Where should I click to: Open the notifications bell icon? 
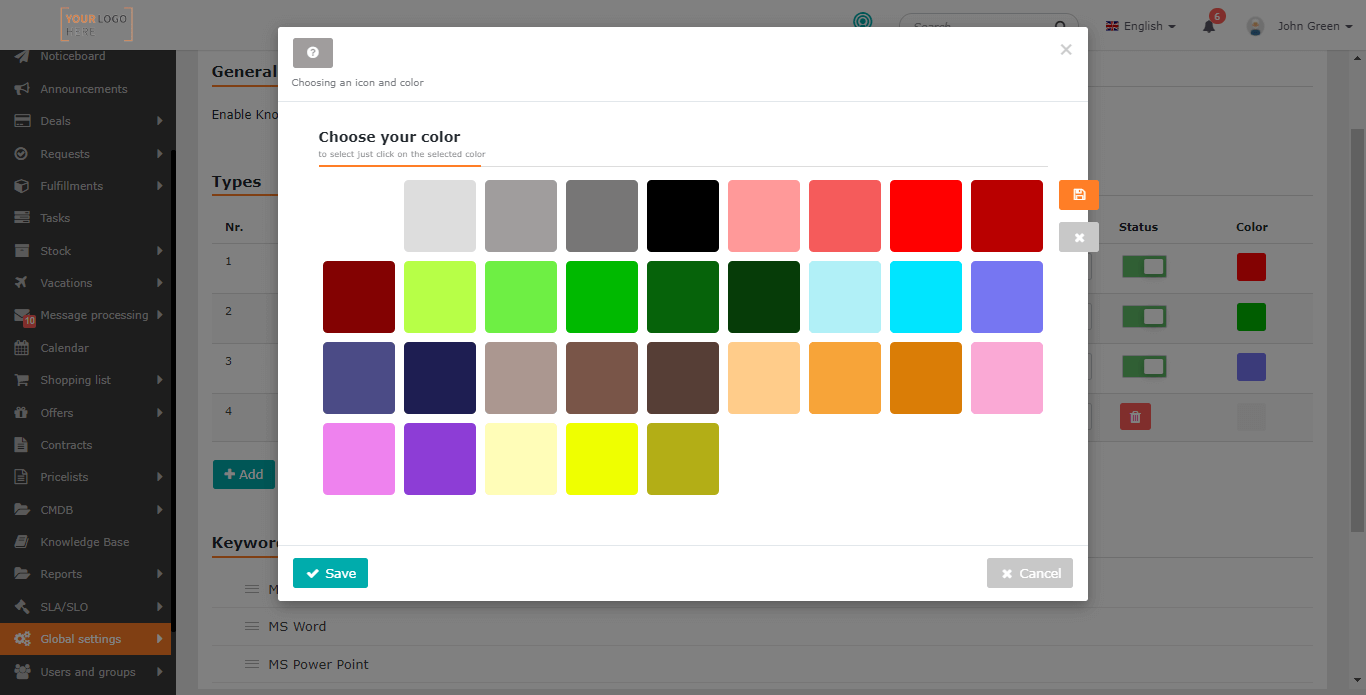[1209, 27]
